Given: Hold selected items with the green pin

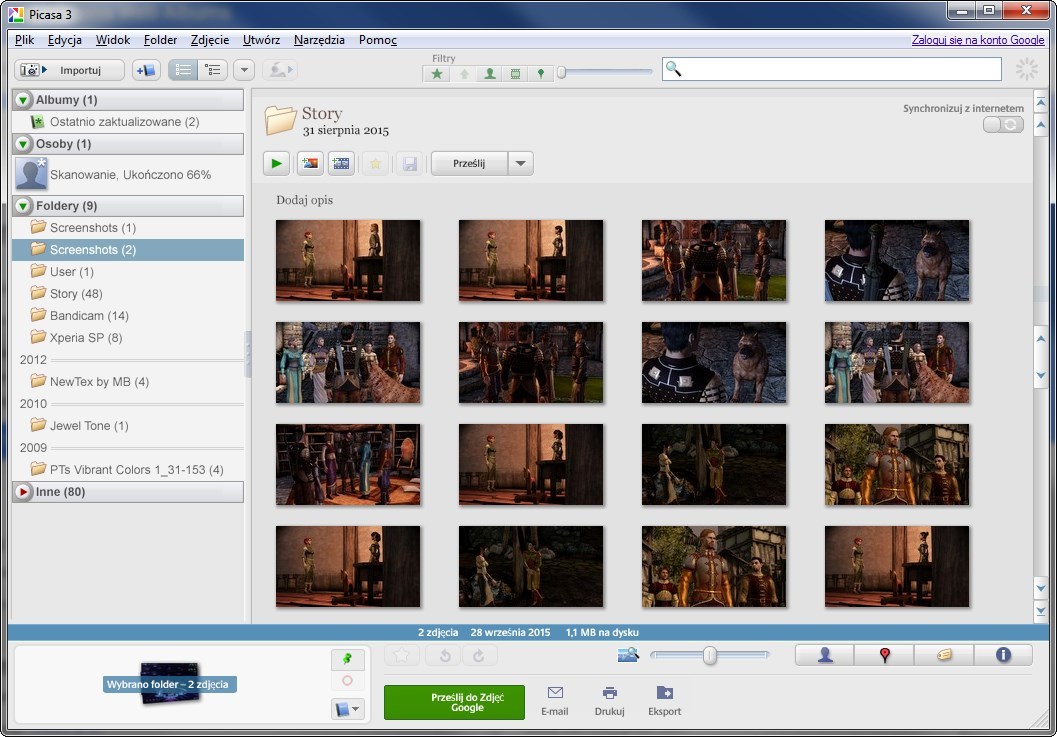Looking at the screenshot, I should pos(347,659).
